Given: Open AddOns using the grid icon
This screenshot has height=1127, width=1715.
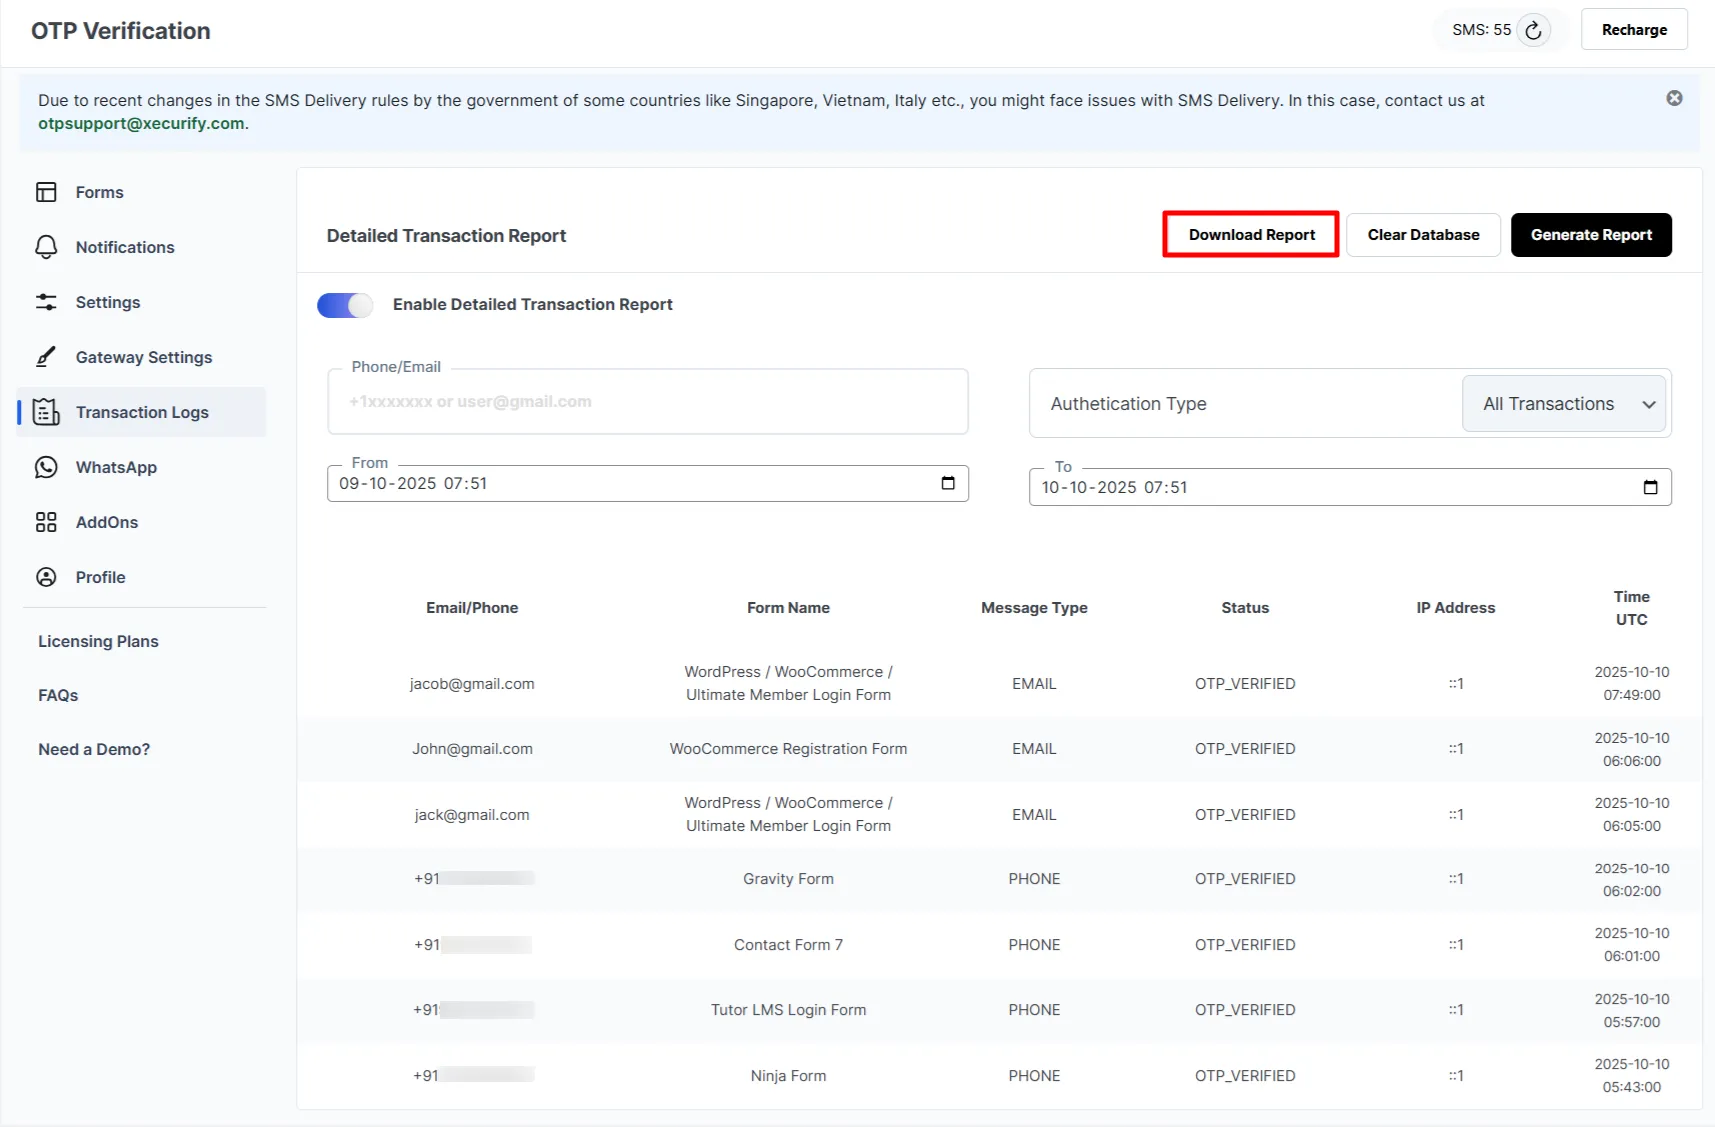Looking at the screenshot, I should [x=47, y=522].
